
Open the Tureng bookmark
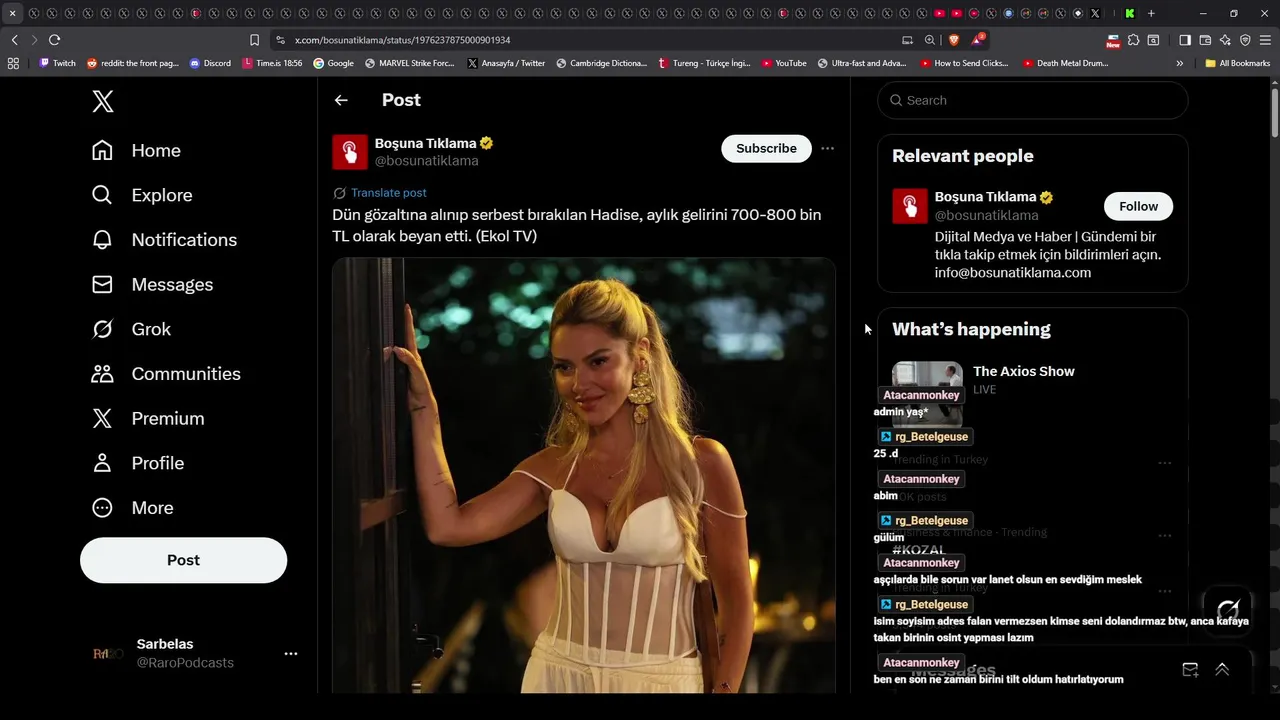[x=704, y=63]
